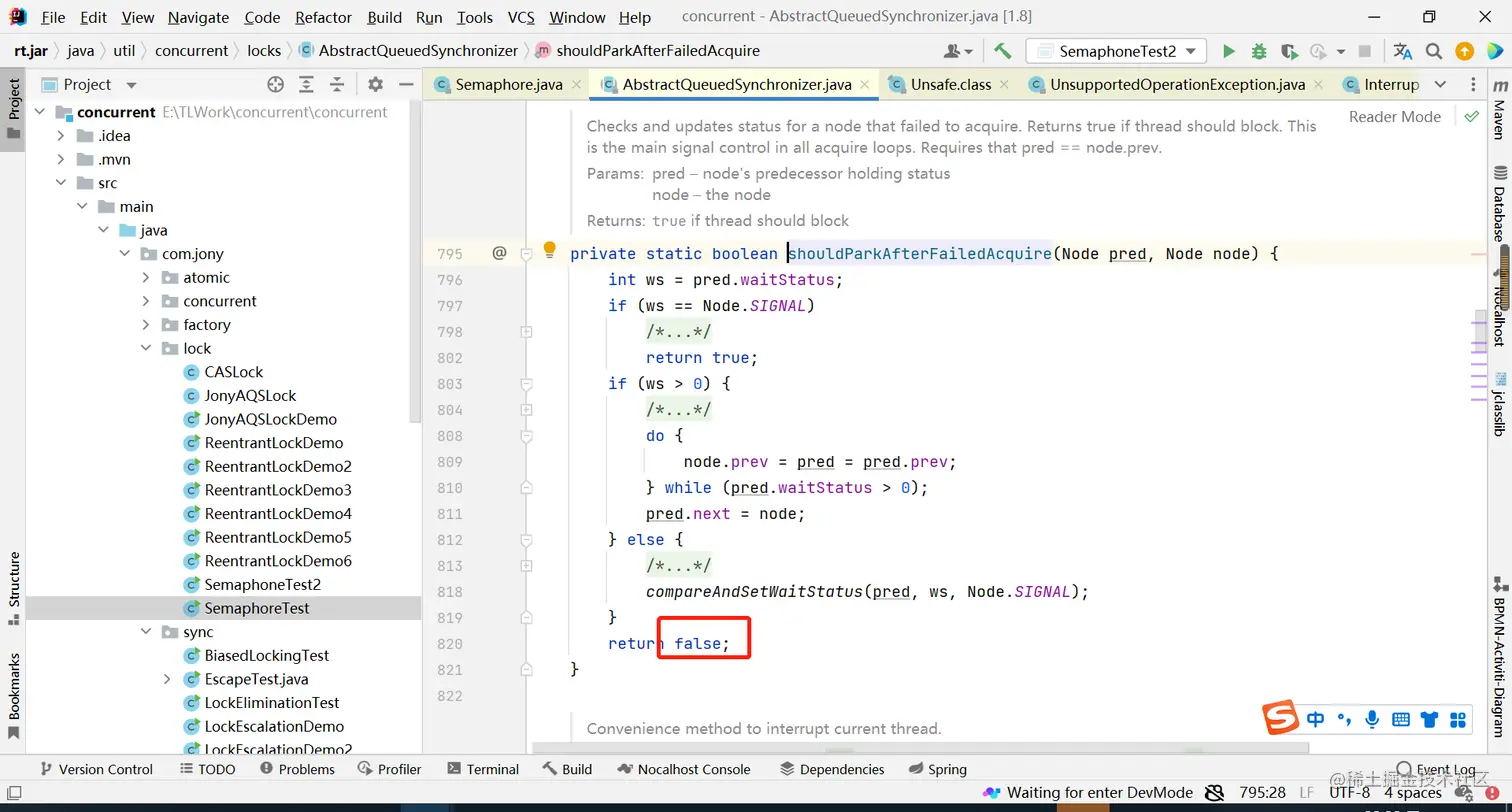Collapse the lock package arrow

click(146, 349)
